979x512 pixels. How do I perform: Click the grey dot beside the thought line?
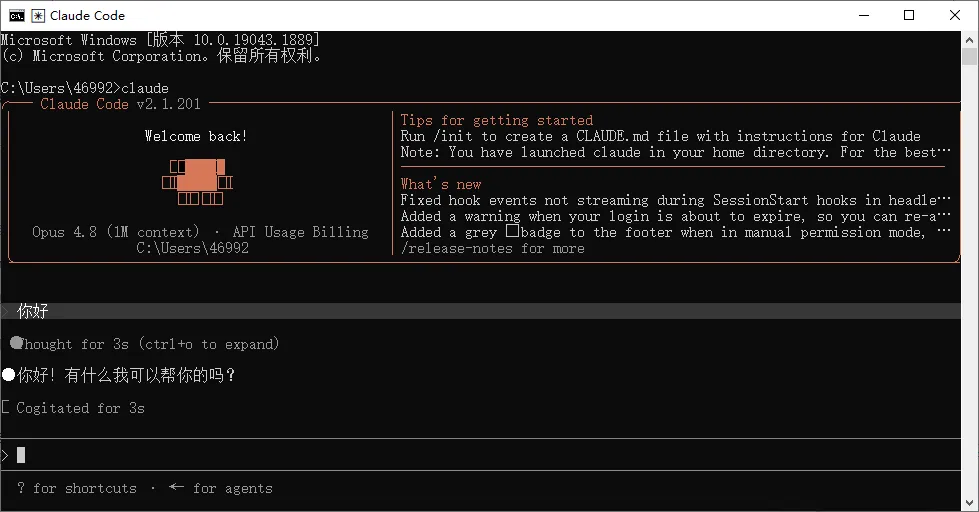pos(16,343)
